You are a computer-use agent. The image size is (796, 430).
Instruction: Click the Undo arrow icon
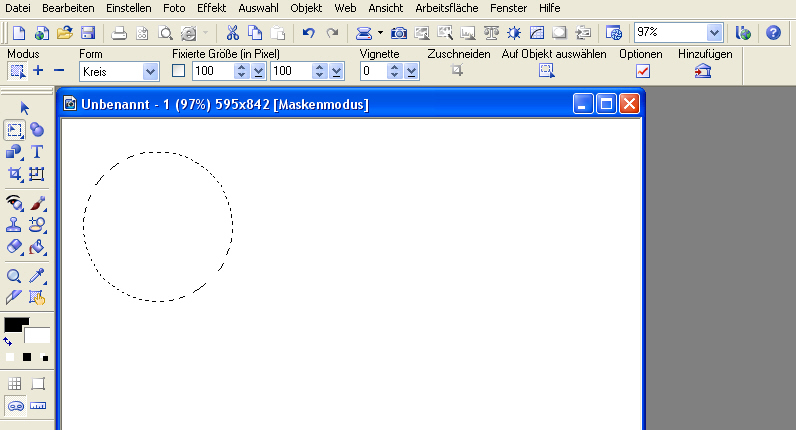(308, 33)
